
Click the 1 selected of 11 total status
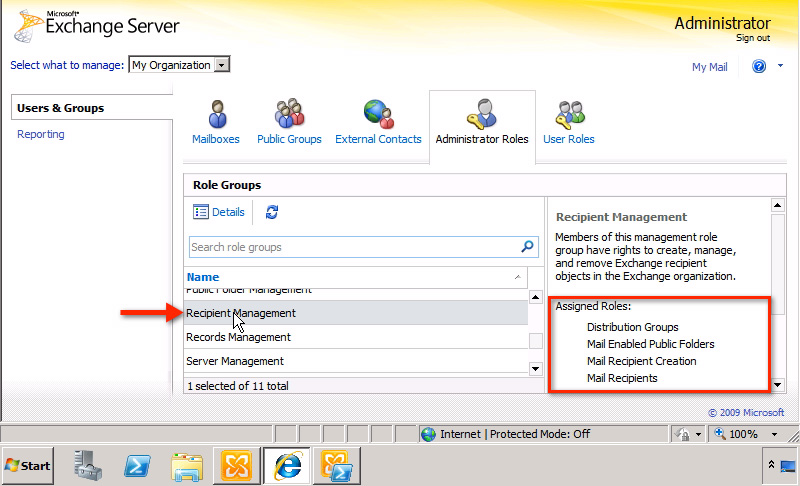coord(238,386)
